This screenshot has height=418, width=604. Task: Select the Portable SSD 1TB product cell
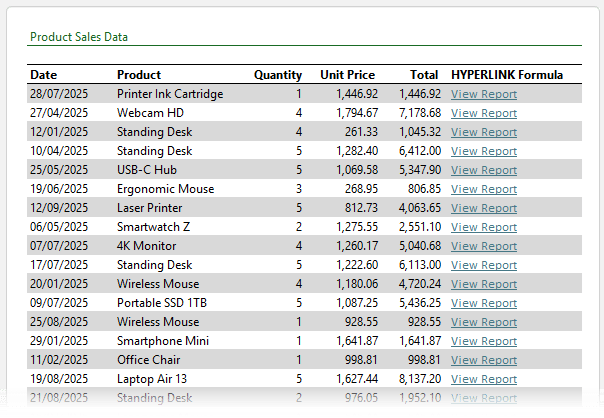pyautogui.click(x=162, y=303)
